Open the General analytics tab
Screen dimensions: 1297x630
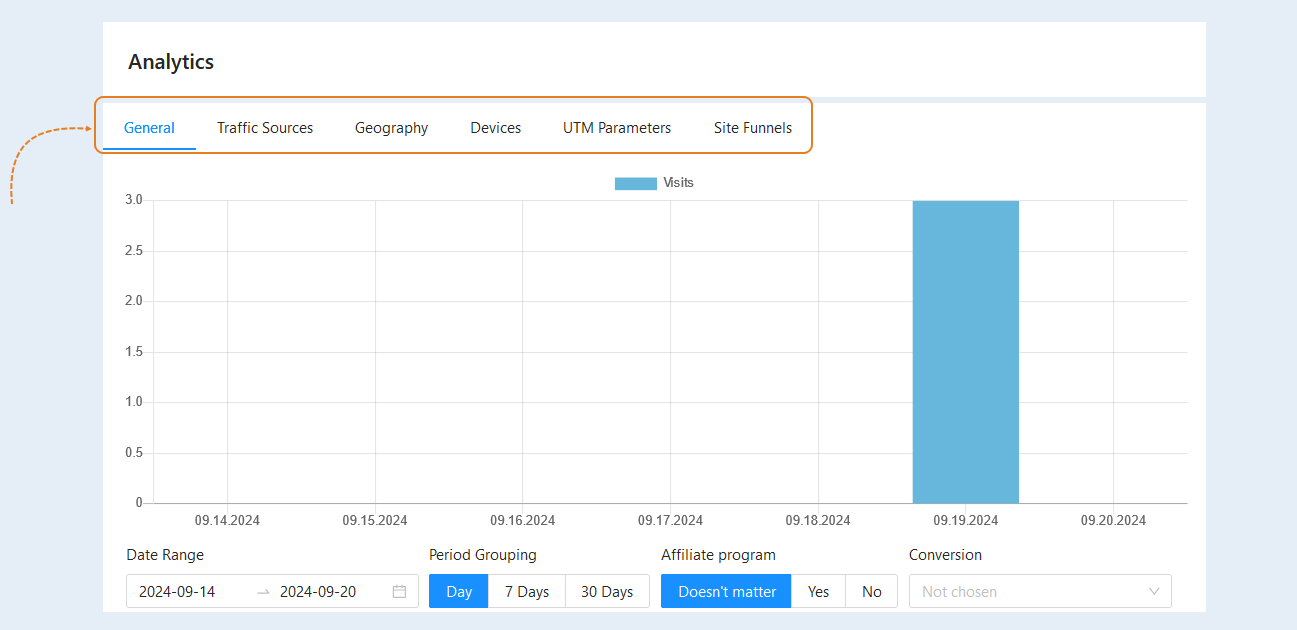pos(149,128)
